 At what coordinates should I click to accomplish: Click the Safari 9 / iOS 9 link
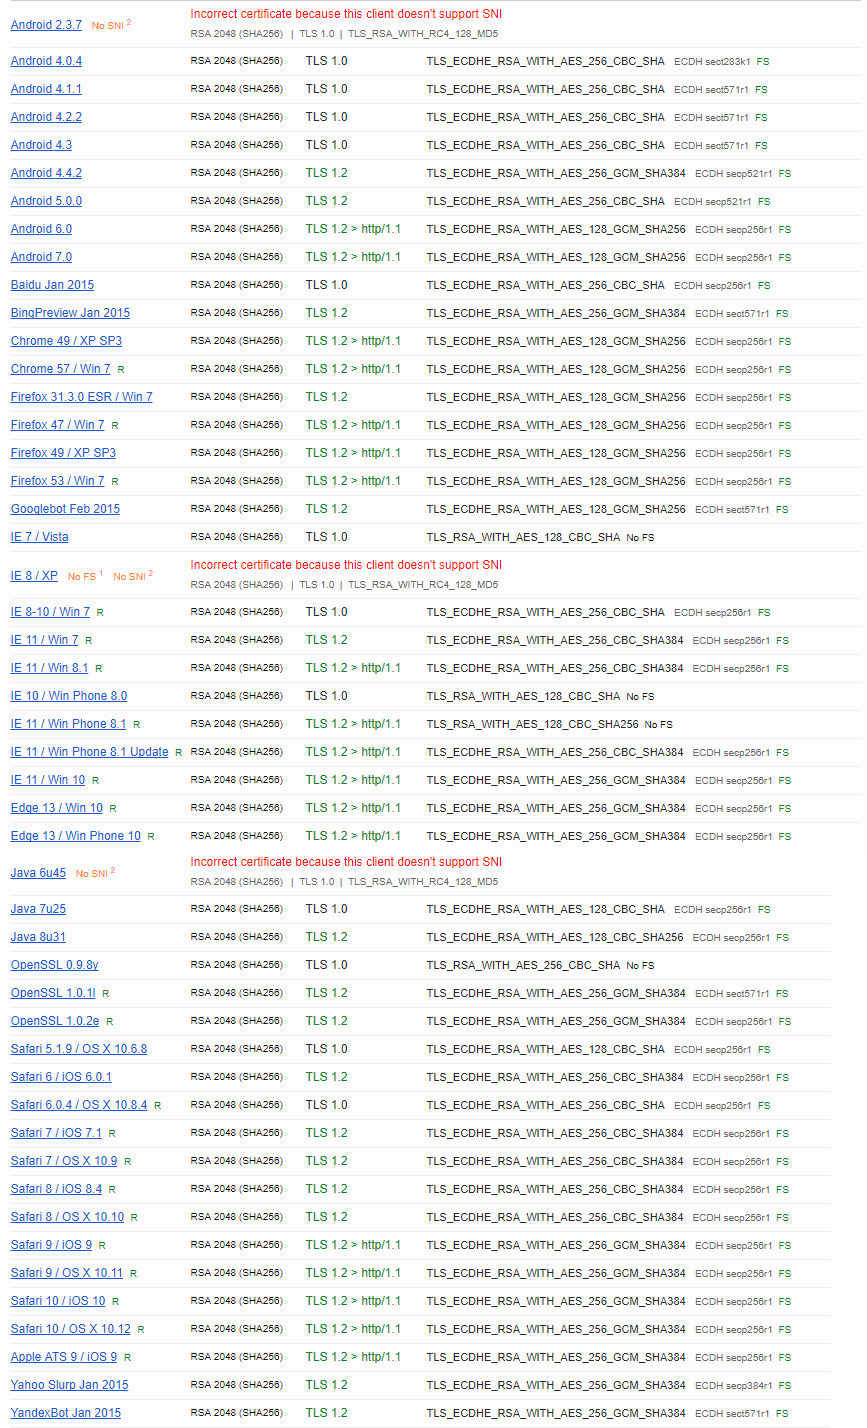click(x=51, y=1245)
